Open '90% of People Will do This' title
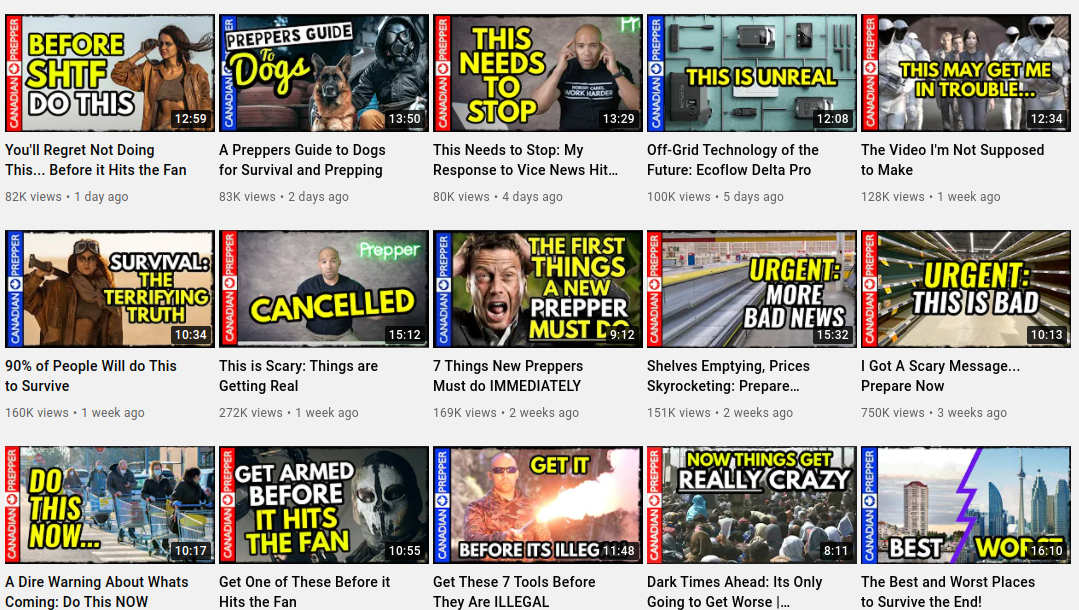The image size is (1079, 610). tap(91, 376)
